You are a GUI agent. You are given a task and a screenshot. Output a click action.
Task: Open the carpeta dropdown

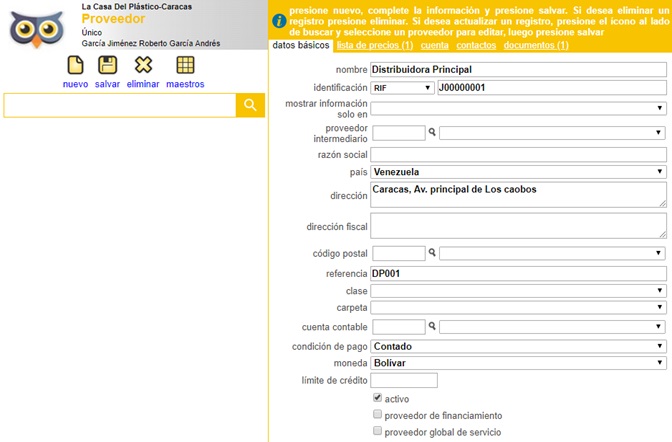pos(518,307)
